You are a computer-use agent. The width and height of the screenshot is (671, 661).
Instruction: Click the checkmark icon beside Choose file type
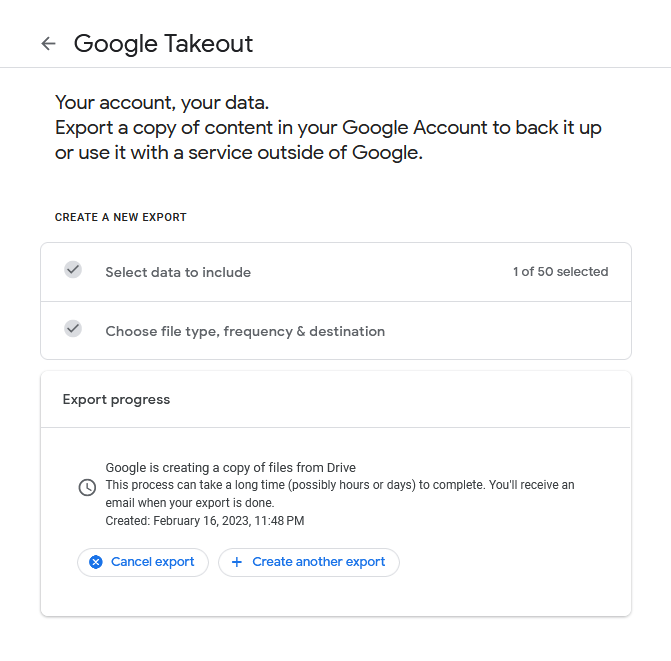point(73,329)
